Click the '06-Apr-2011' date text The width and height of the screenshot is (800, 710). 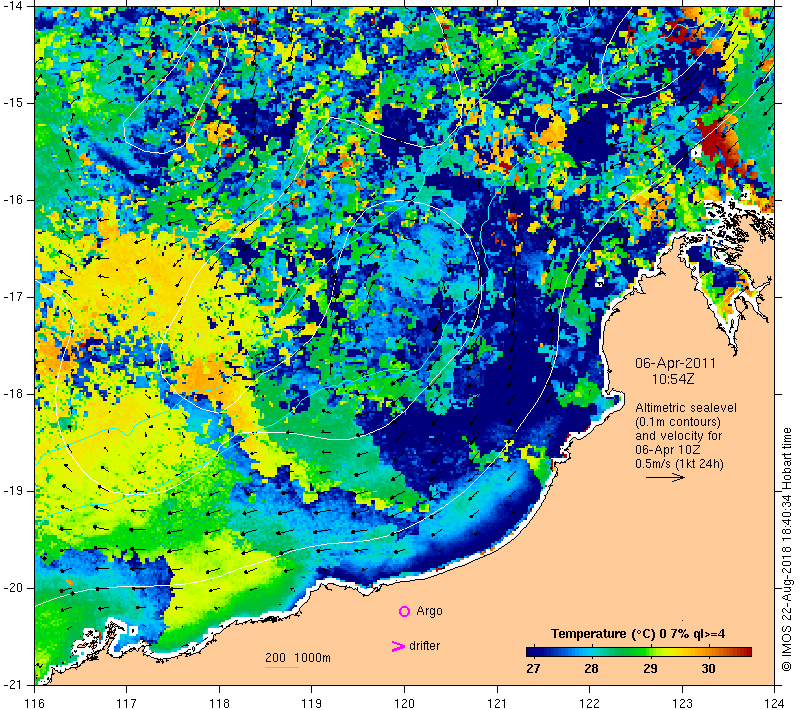[676, 363]
